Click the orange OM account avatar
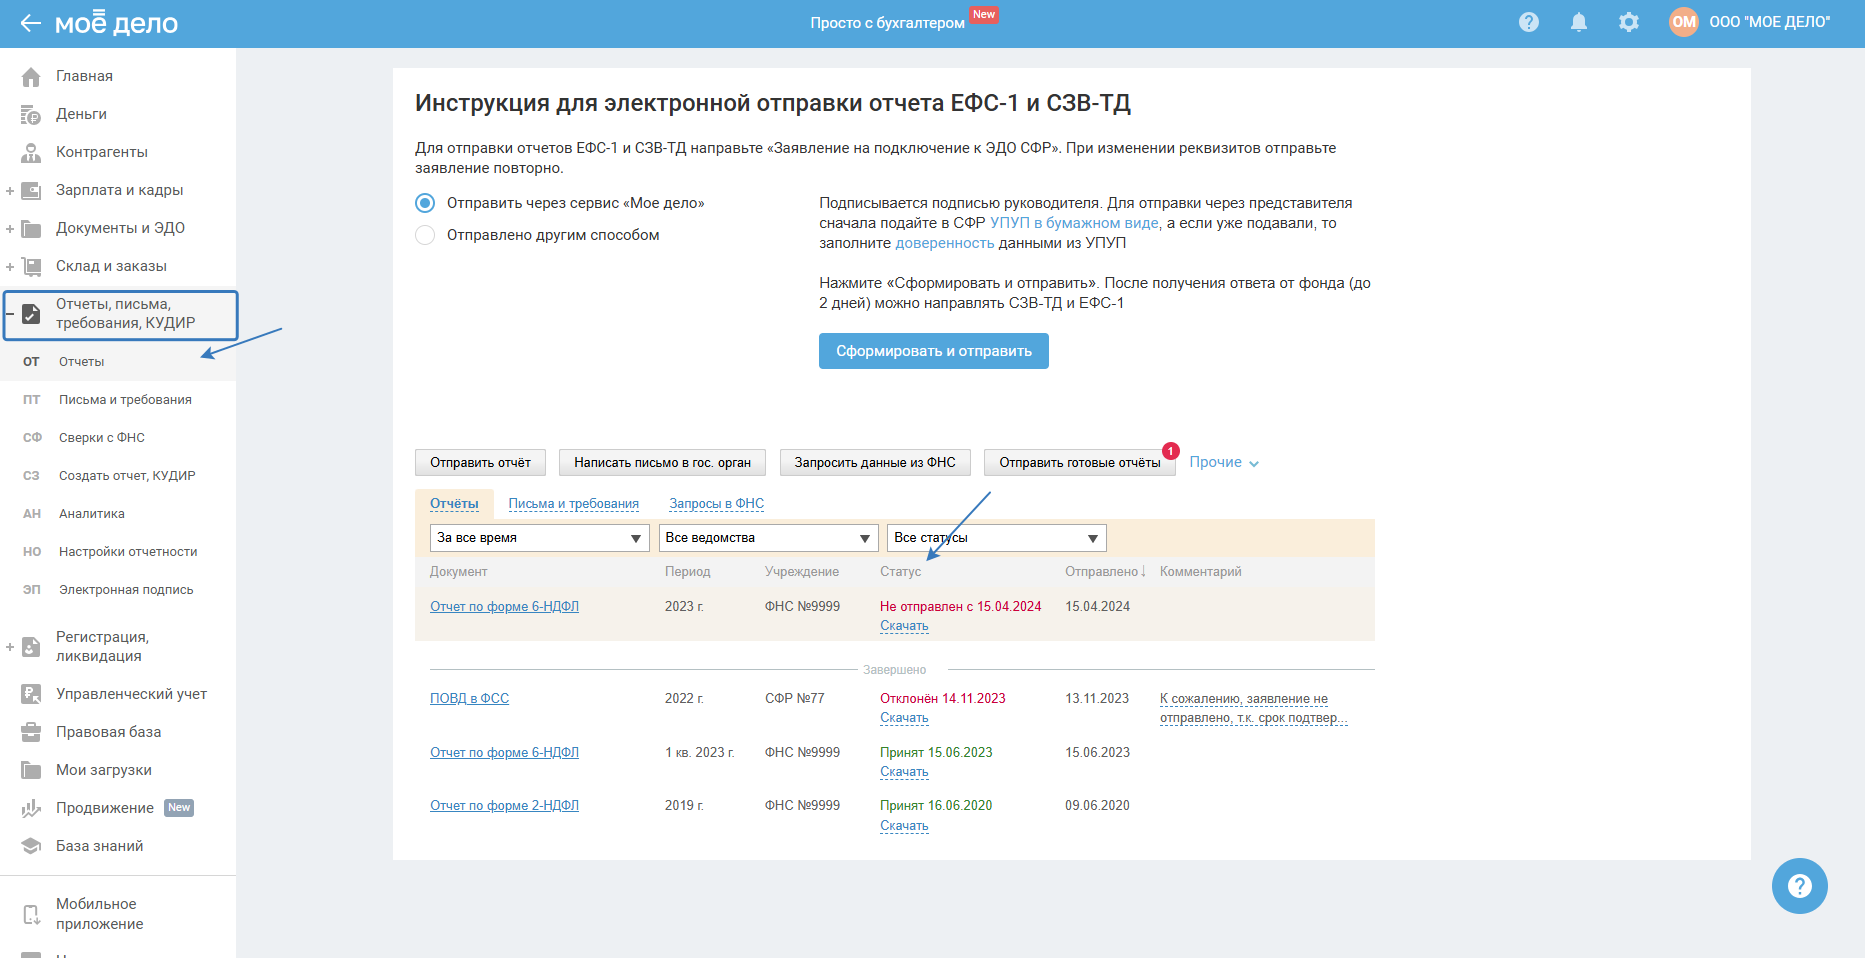Viewport: 1865px width, 958px height. [1683, 22]
